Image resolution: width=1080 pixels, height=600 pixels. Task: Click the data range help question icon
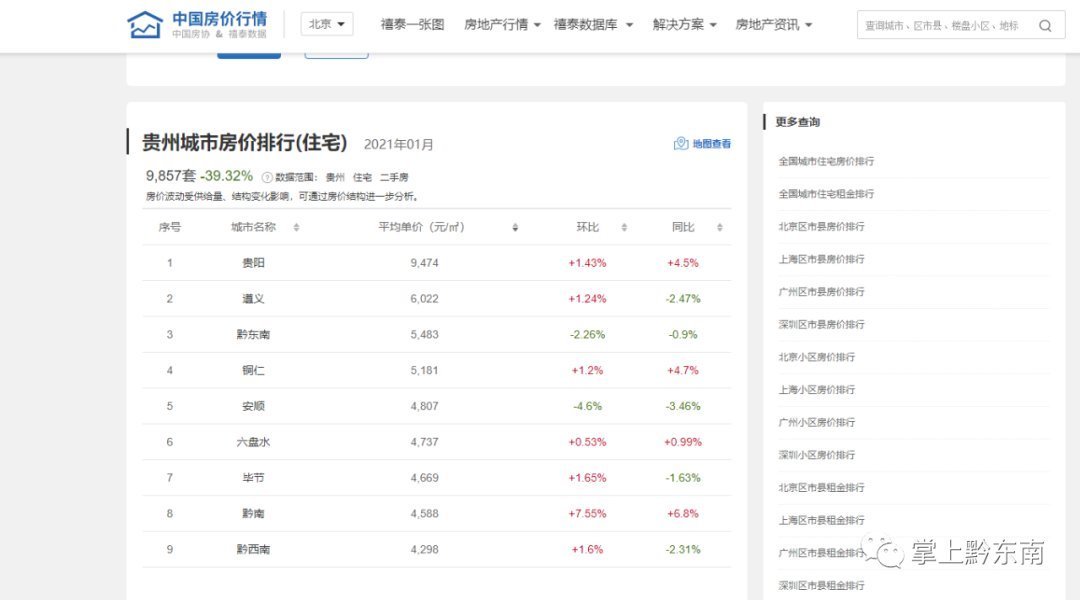pyautogui.click(x=267, y=177)
